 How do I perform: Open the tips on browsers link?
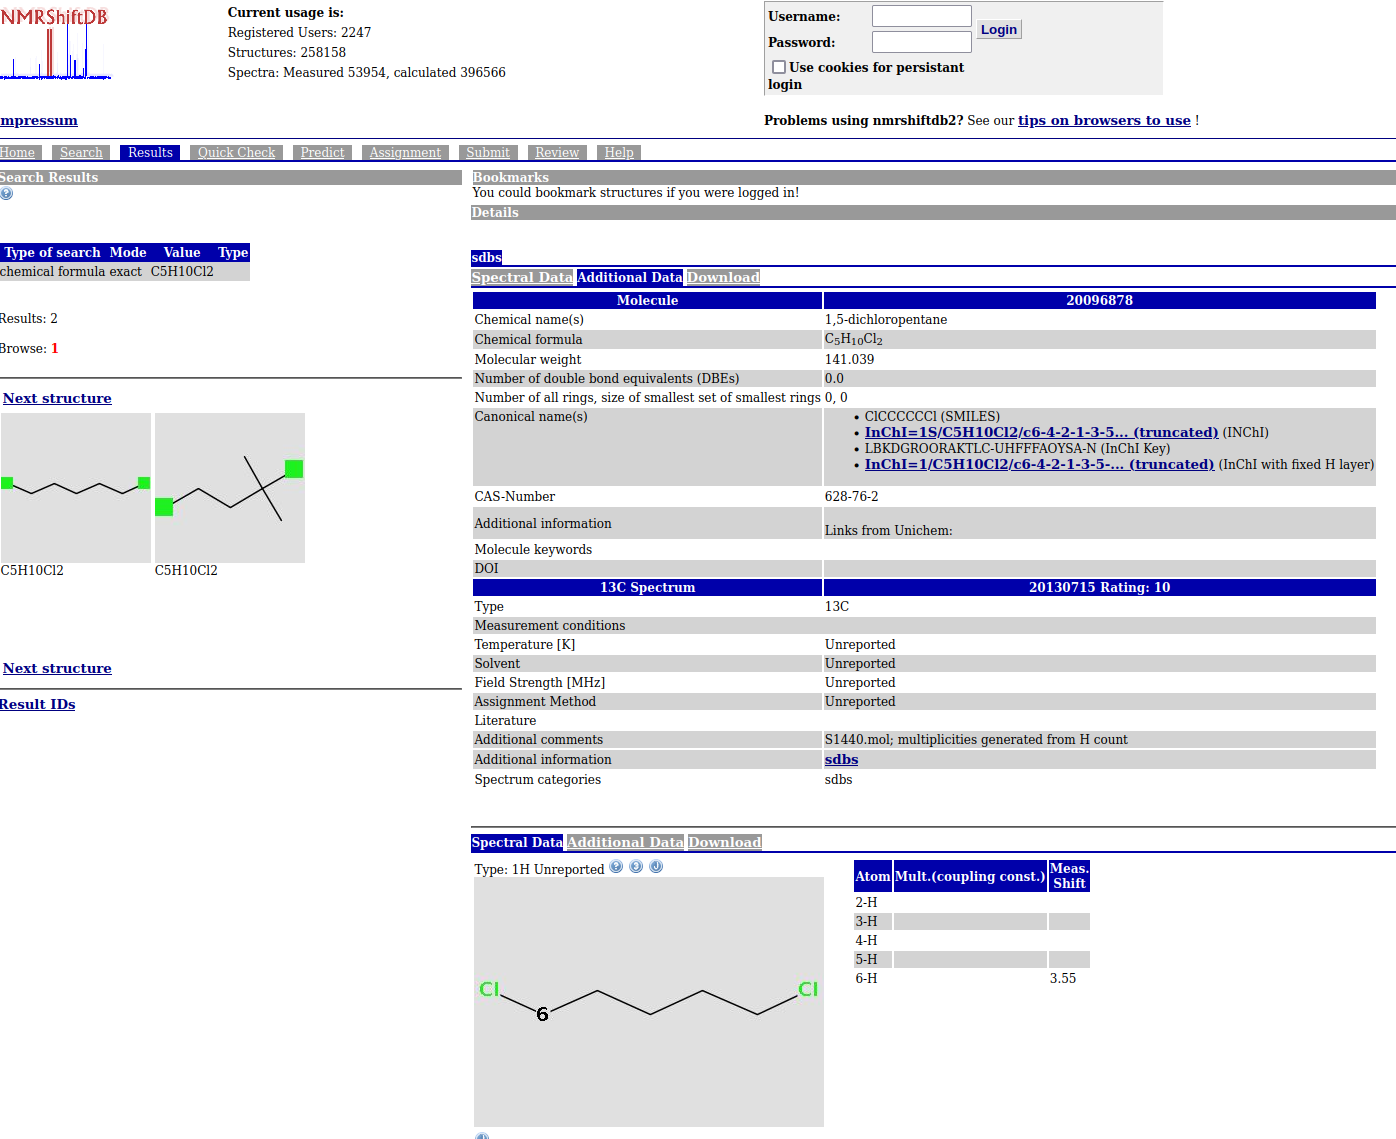[1104, 121]
